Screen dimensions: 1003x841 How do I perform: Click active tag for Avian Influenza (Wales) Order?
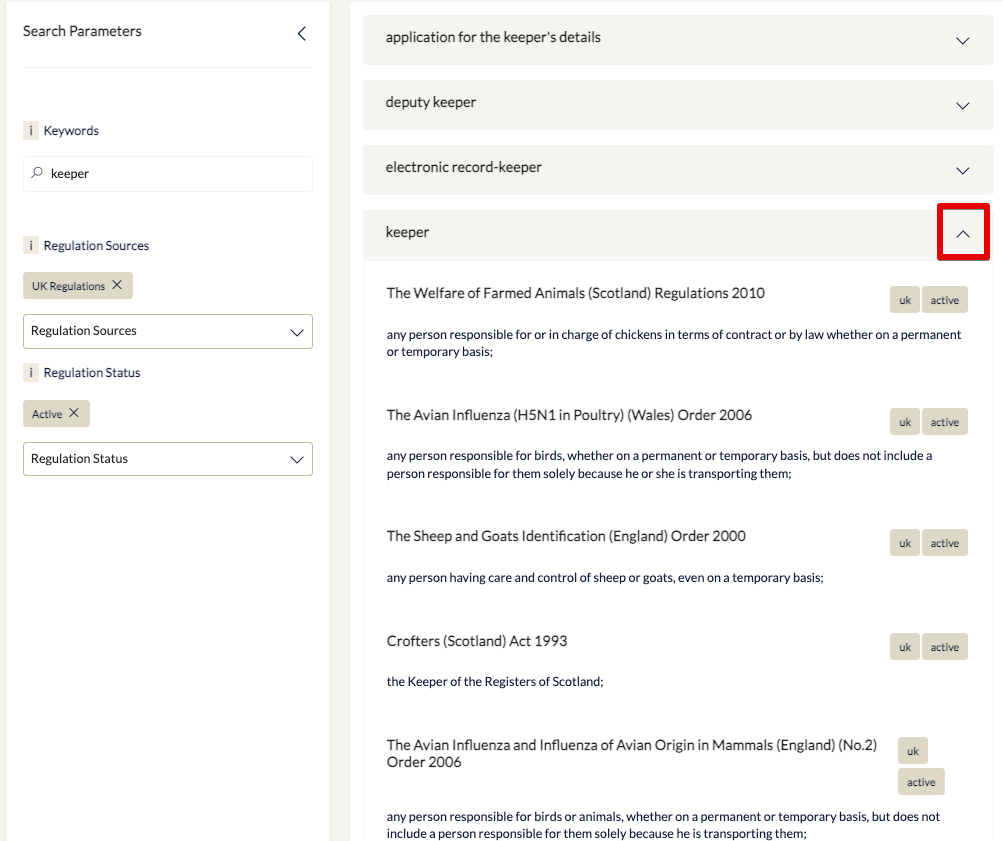pyautogui.click(x=944, y=422)
